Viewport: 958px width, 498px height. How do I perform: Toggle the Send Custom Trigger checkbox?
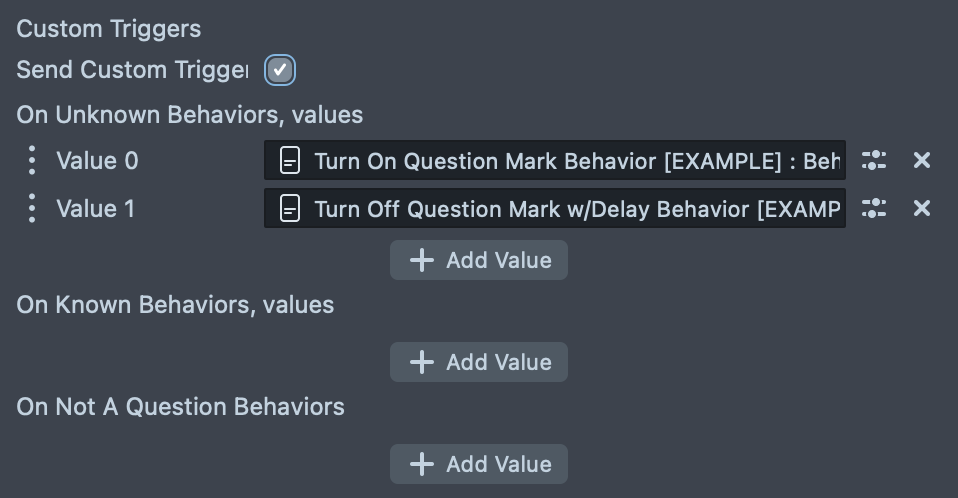[x=280, y=70]
